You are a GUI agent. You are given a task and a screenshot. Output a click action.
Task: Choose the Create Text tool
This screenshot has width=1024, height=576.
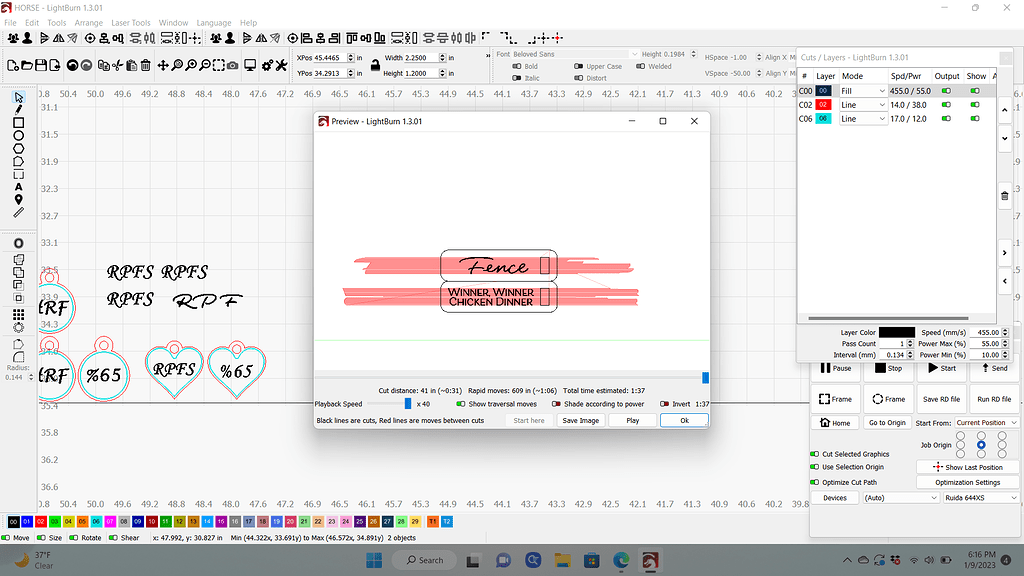tap(18, 186)
